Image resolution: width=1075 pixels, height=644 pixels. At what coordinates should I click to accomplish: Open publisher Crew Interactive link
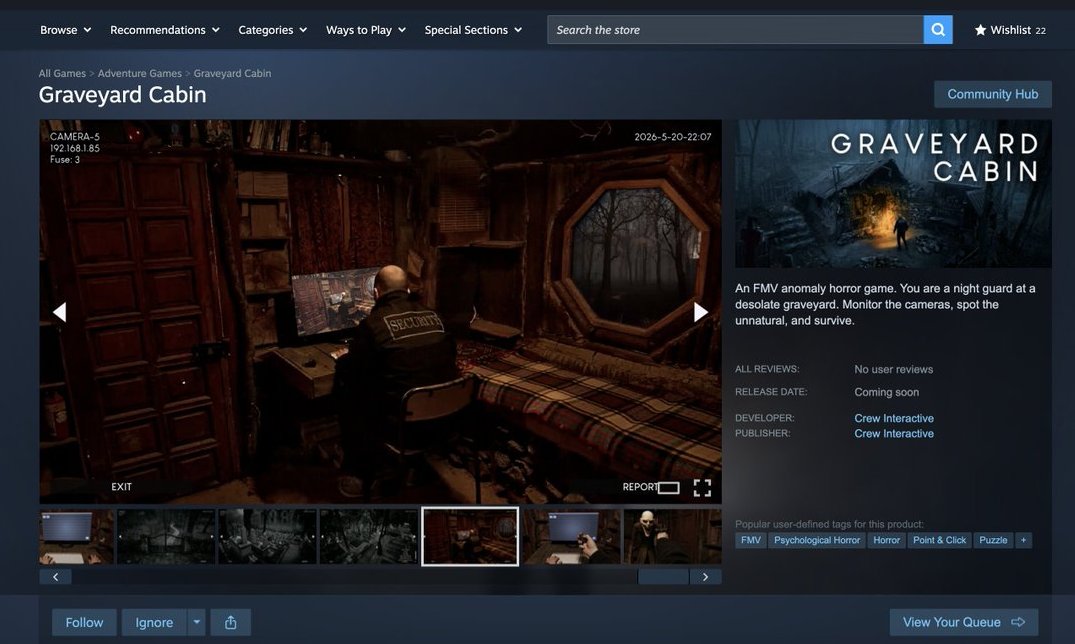pos(894,433)
